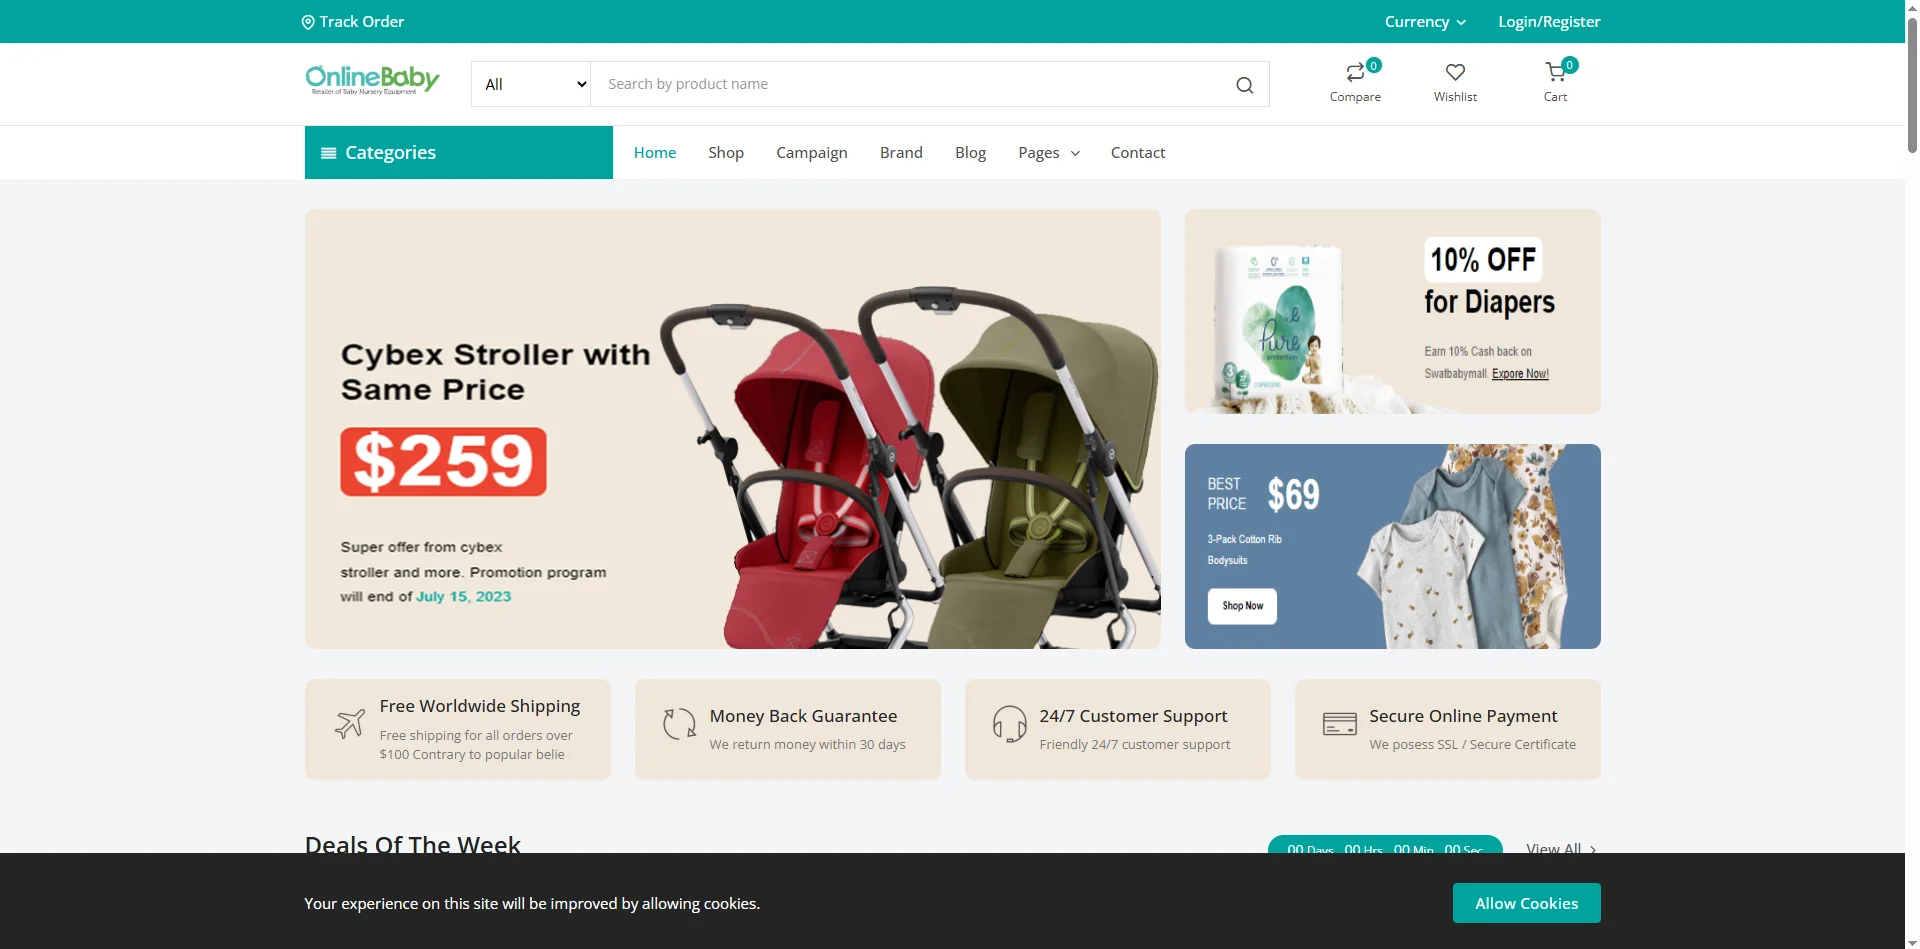This screenshot has width=1920, height=949.
Task: Click the Shop Now button on bodysuits banner
Action: click(x=1242, y=606)
